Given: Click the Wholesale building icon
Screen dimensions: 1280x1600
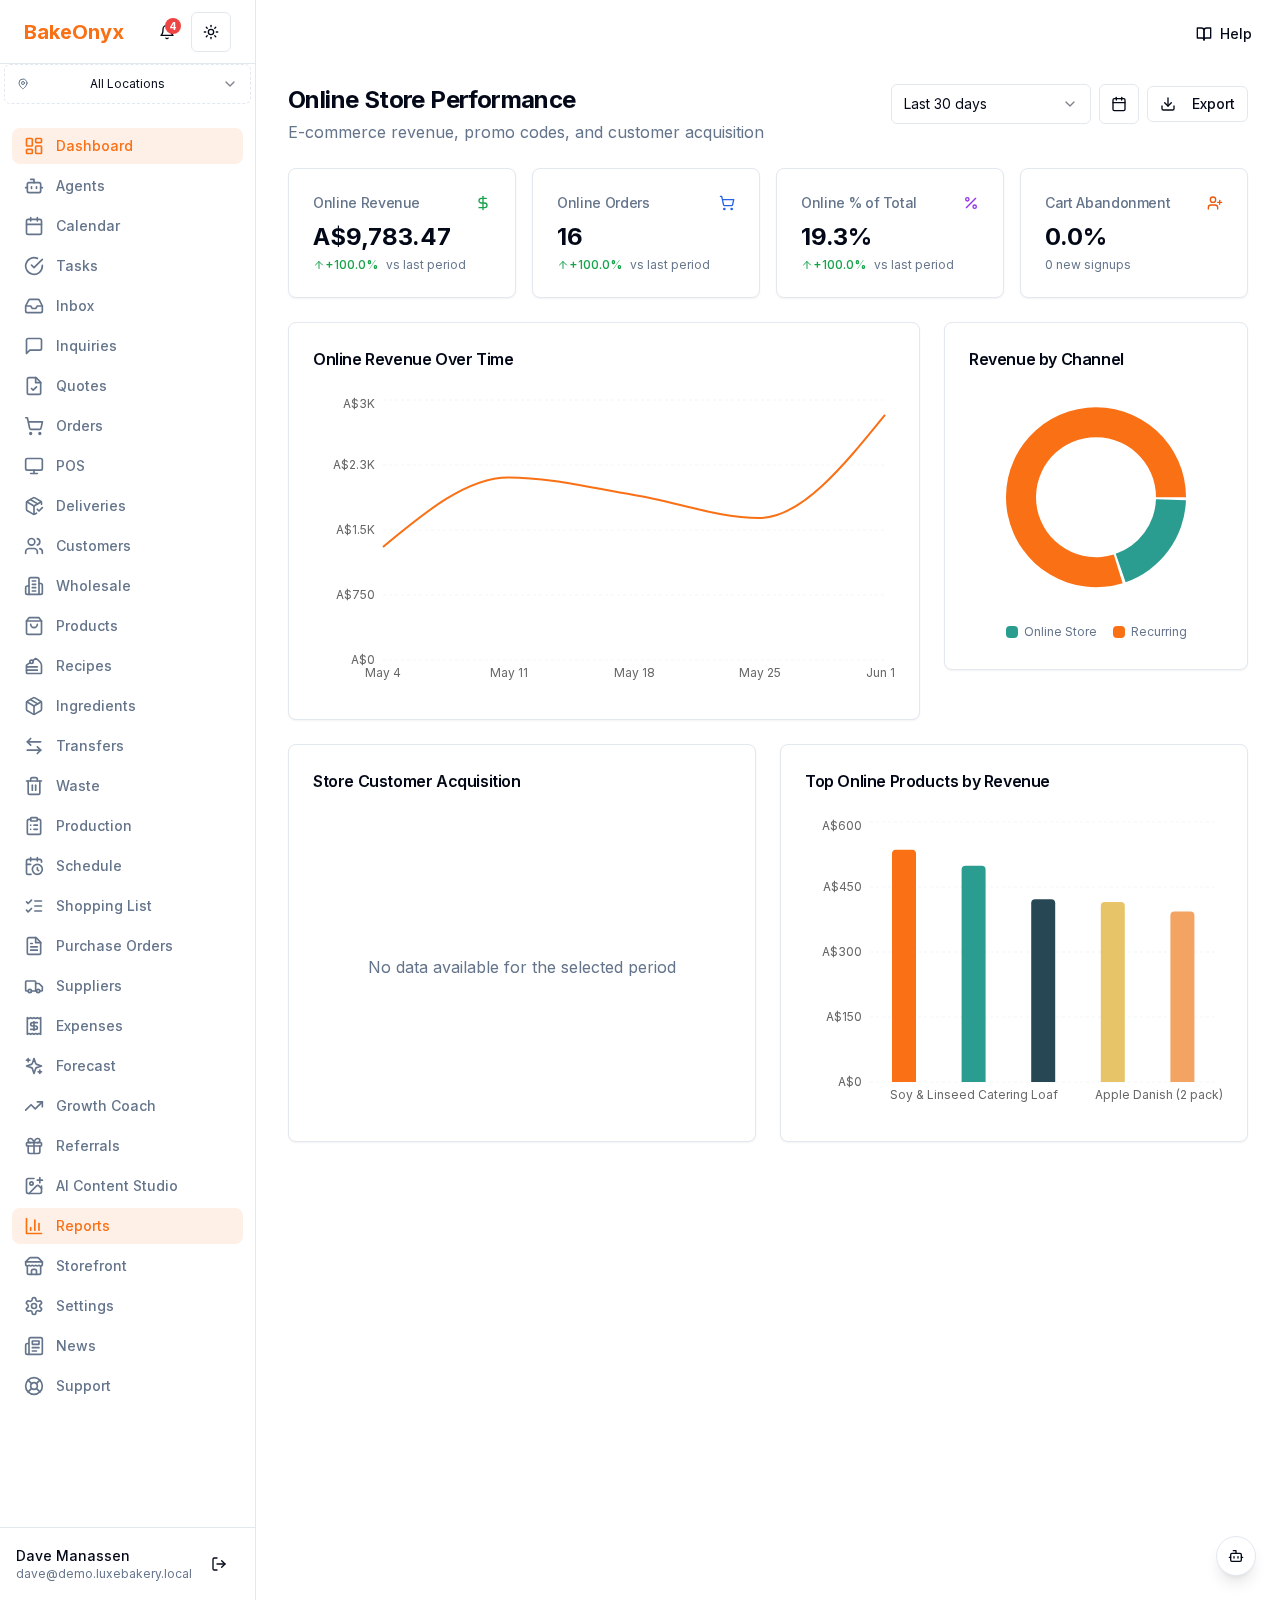Looking at the screenshot, I should (34, 586).
